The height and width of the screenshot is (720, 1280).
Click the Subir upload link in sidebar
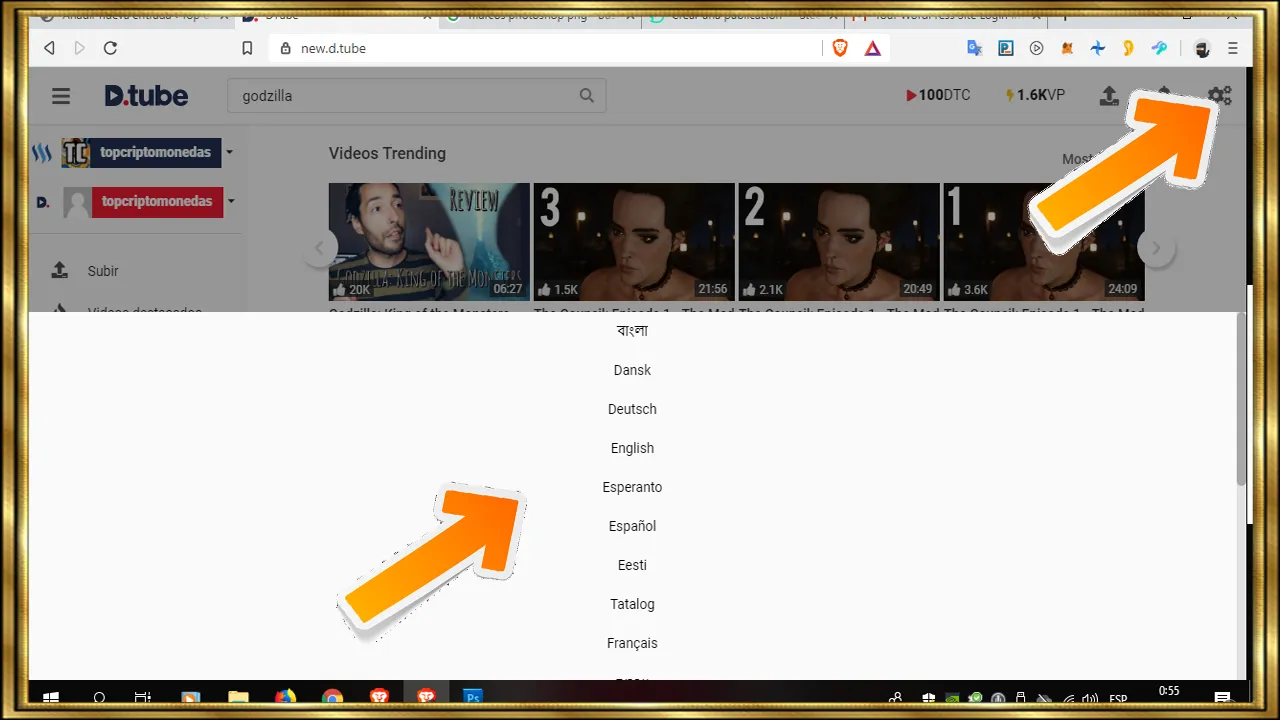pos(103,271)
